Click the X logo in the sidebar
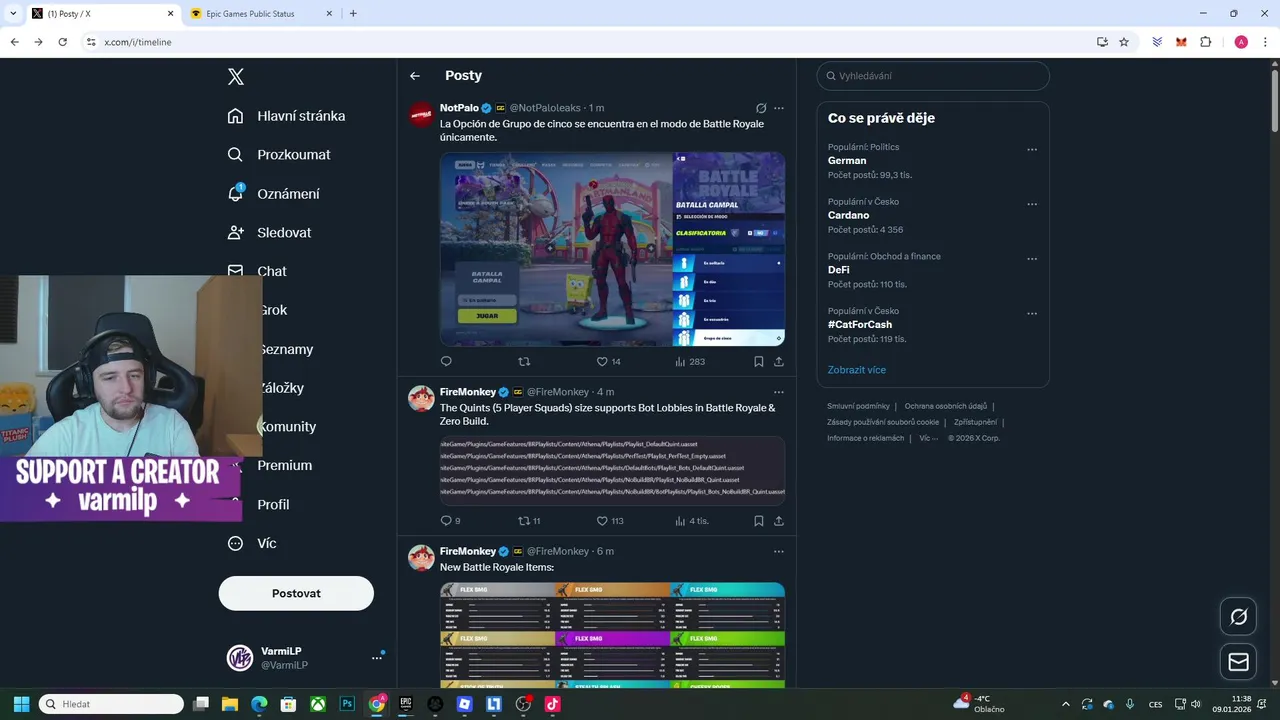 [236, 77]
